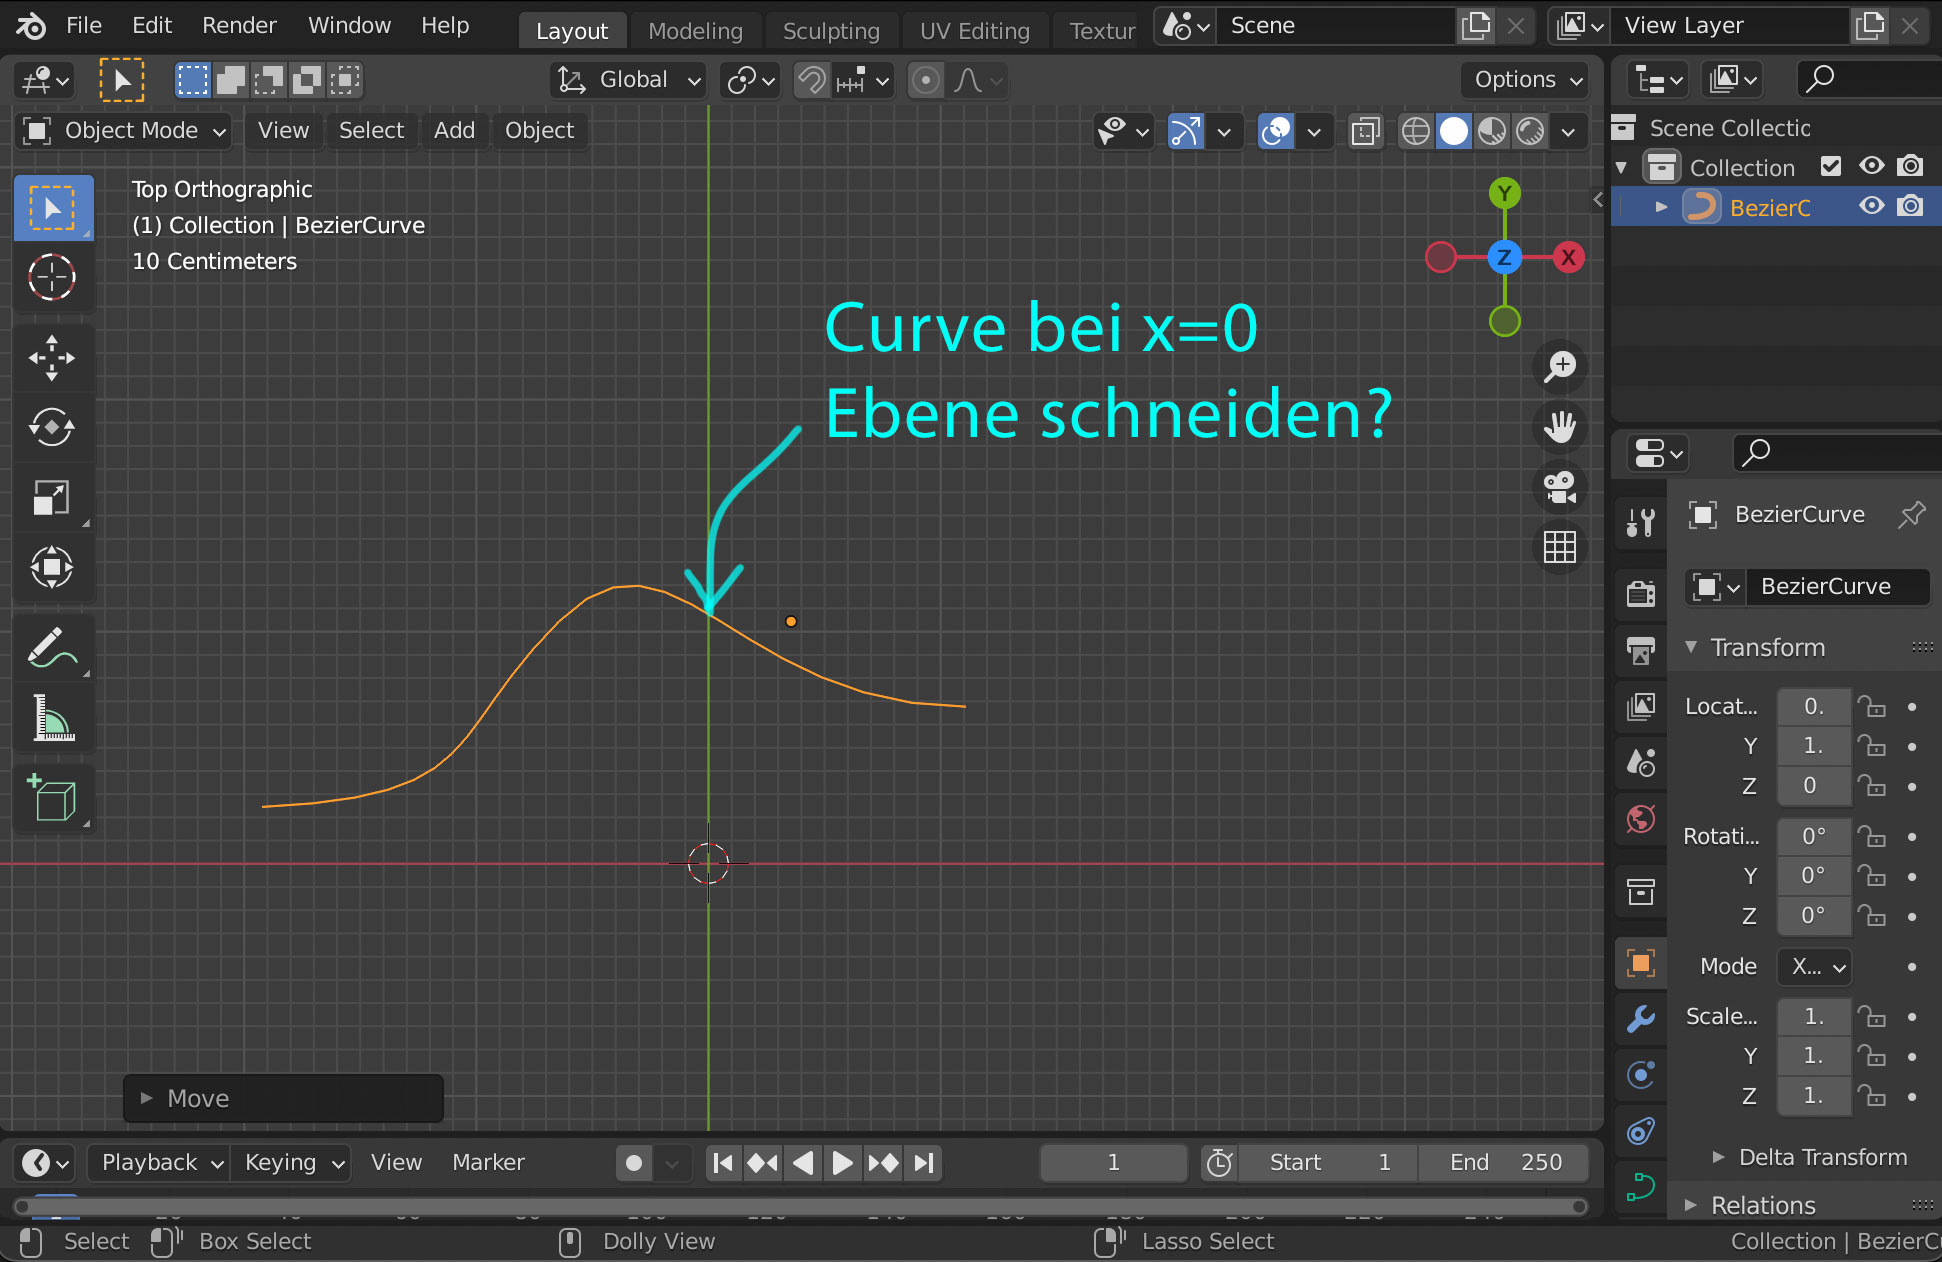This screenshot has width=1942, height=1262.
Task: Select the Annotate pencil tool
Action: [52, 648]
